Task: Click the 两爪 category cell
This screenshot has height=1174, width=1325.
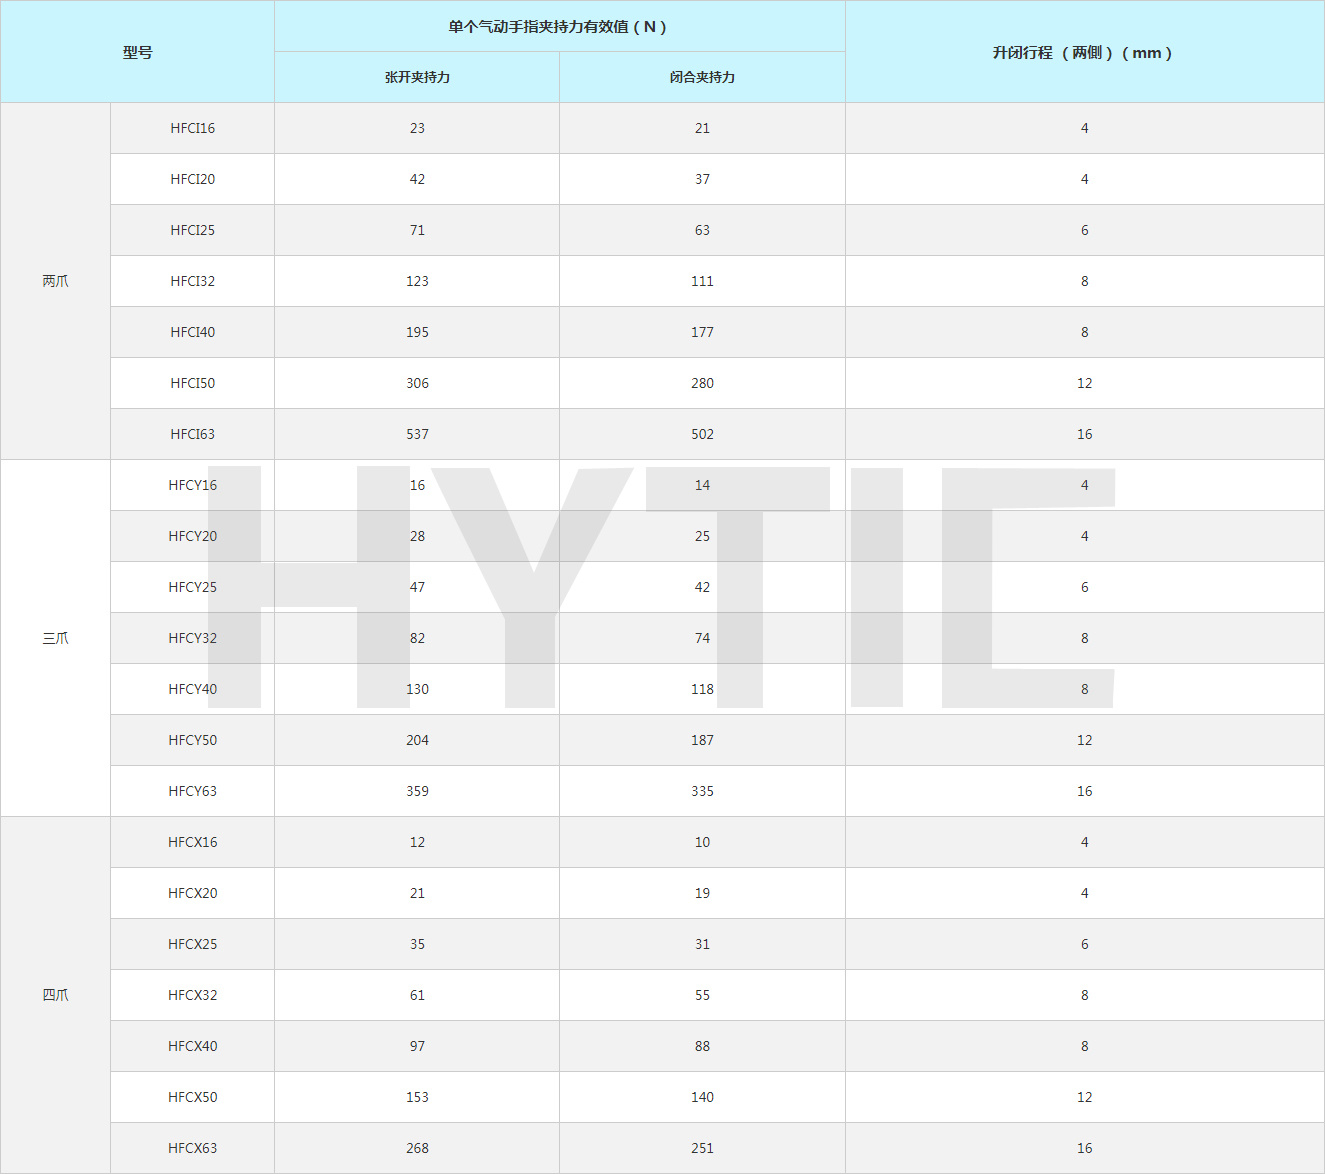Action: click(x=55, y=281)
